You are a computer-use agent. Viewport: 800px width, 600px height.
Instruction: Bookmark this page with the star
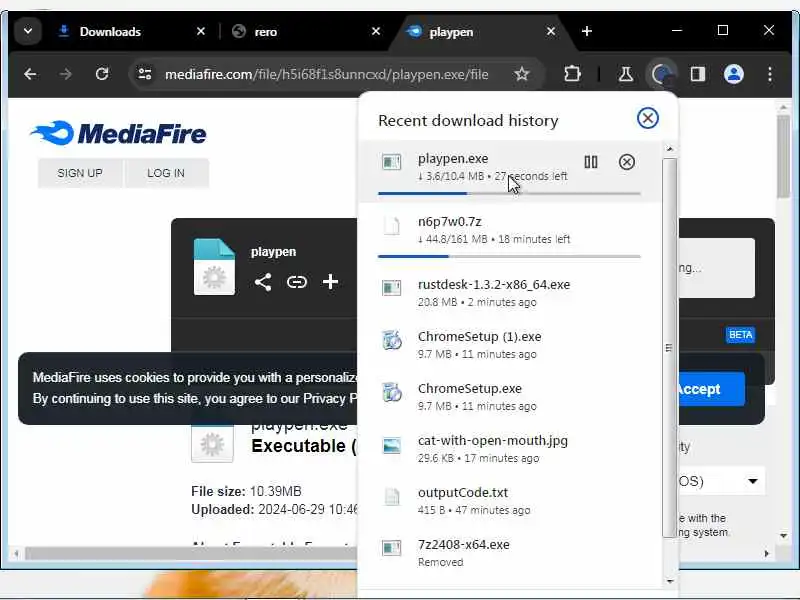pos(521,74)
